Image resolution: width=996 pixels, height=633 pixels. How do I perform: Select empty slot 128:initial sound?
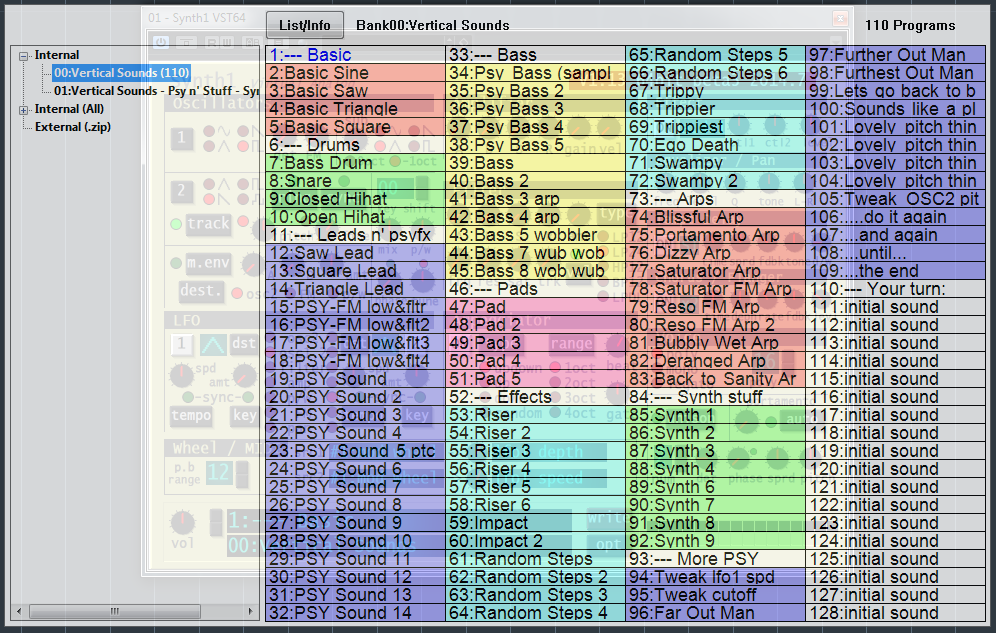(874, 613)
